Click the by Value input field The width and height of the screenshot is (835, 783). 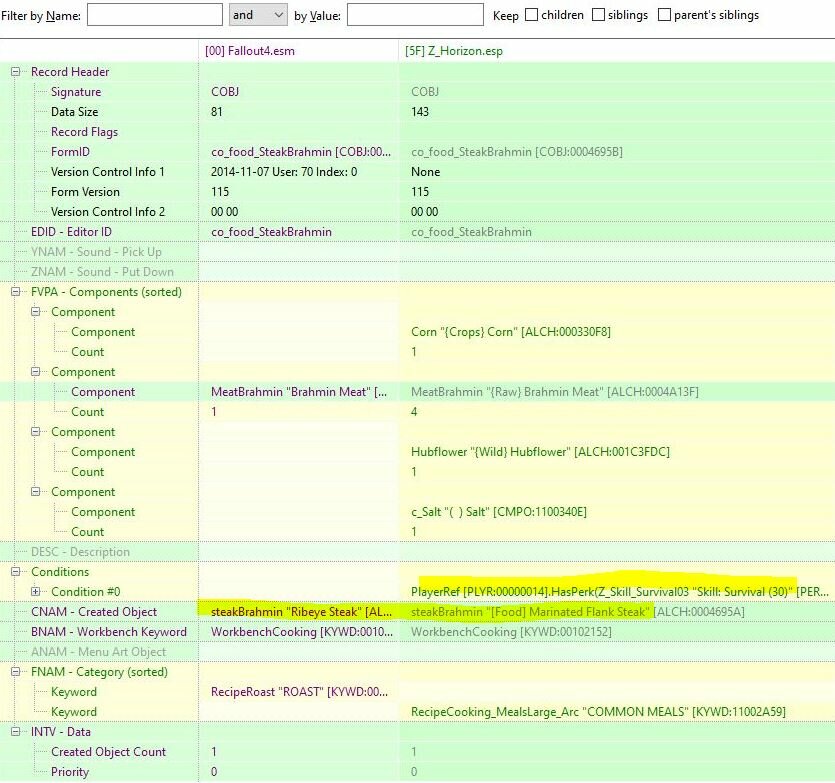click(415, 15)
